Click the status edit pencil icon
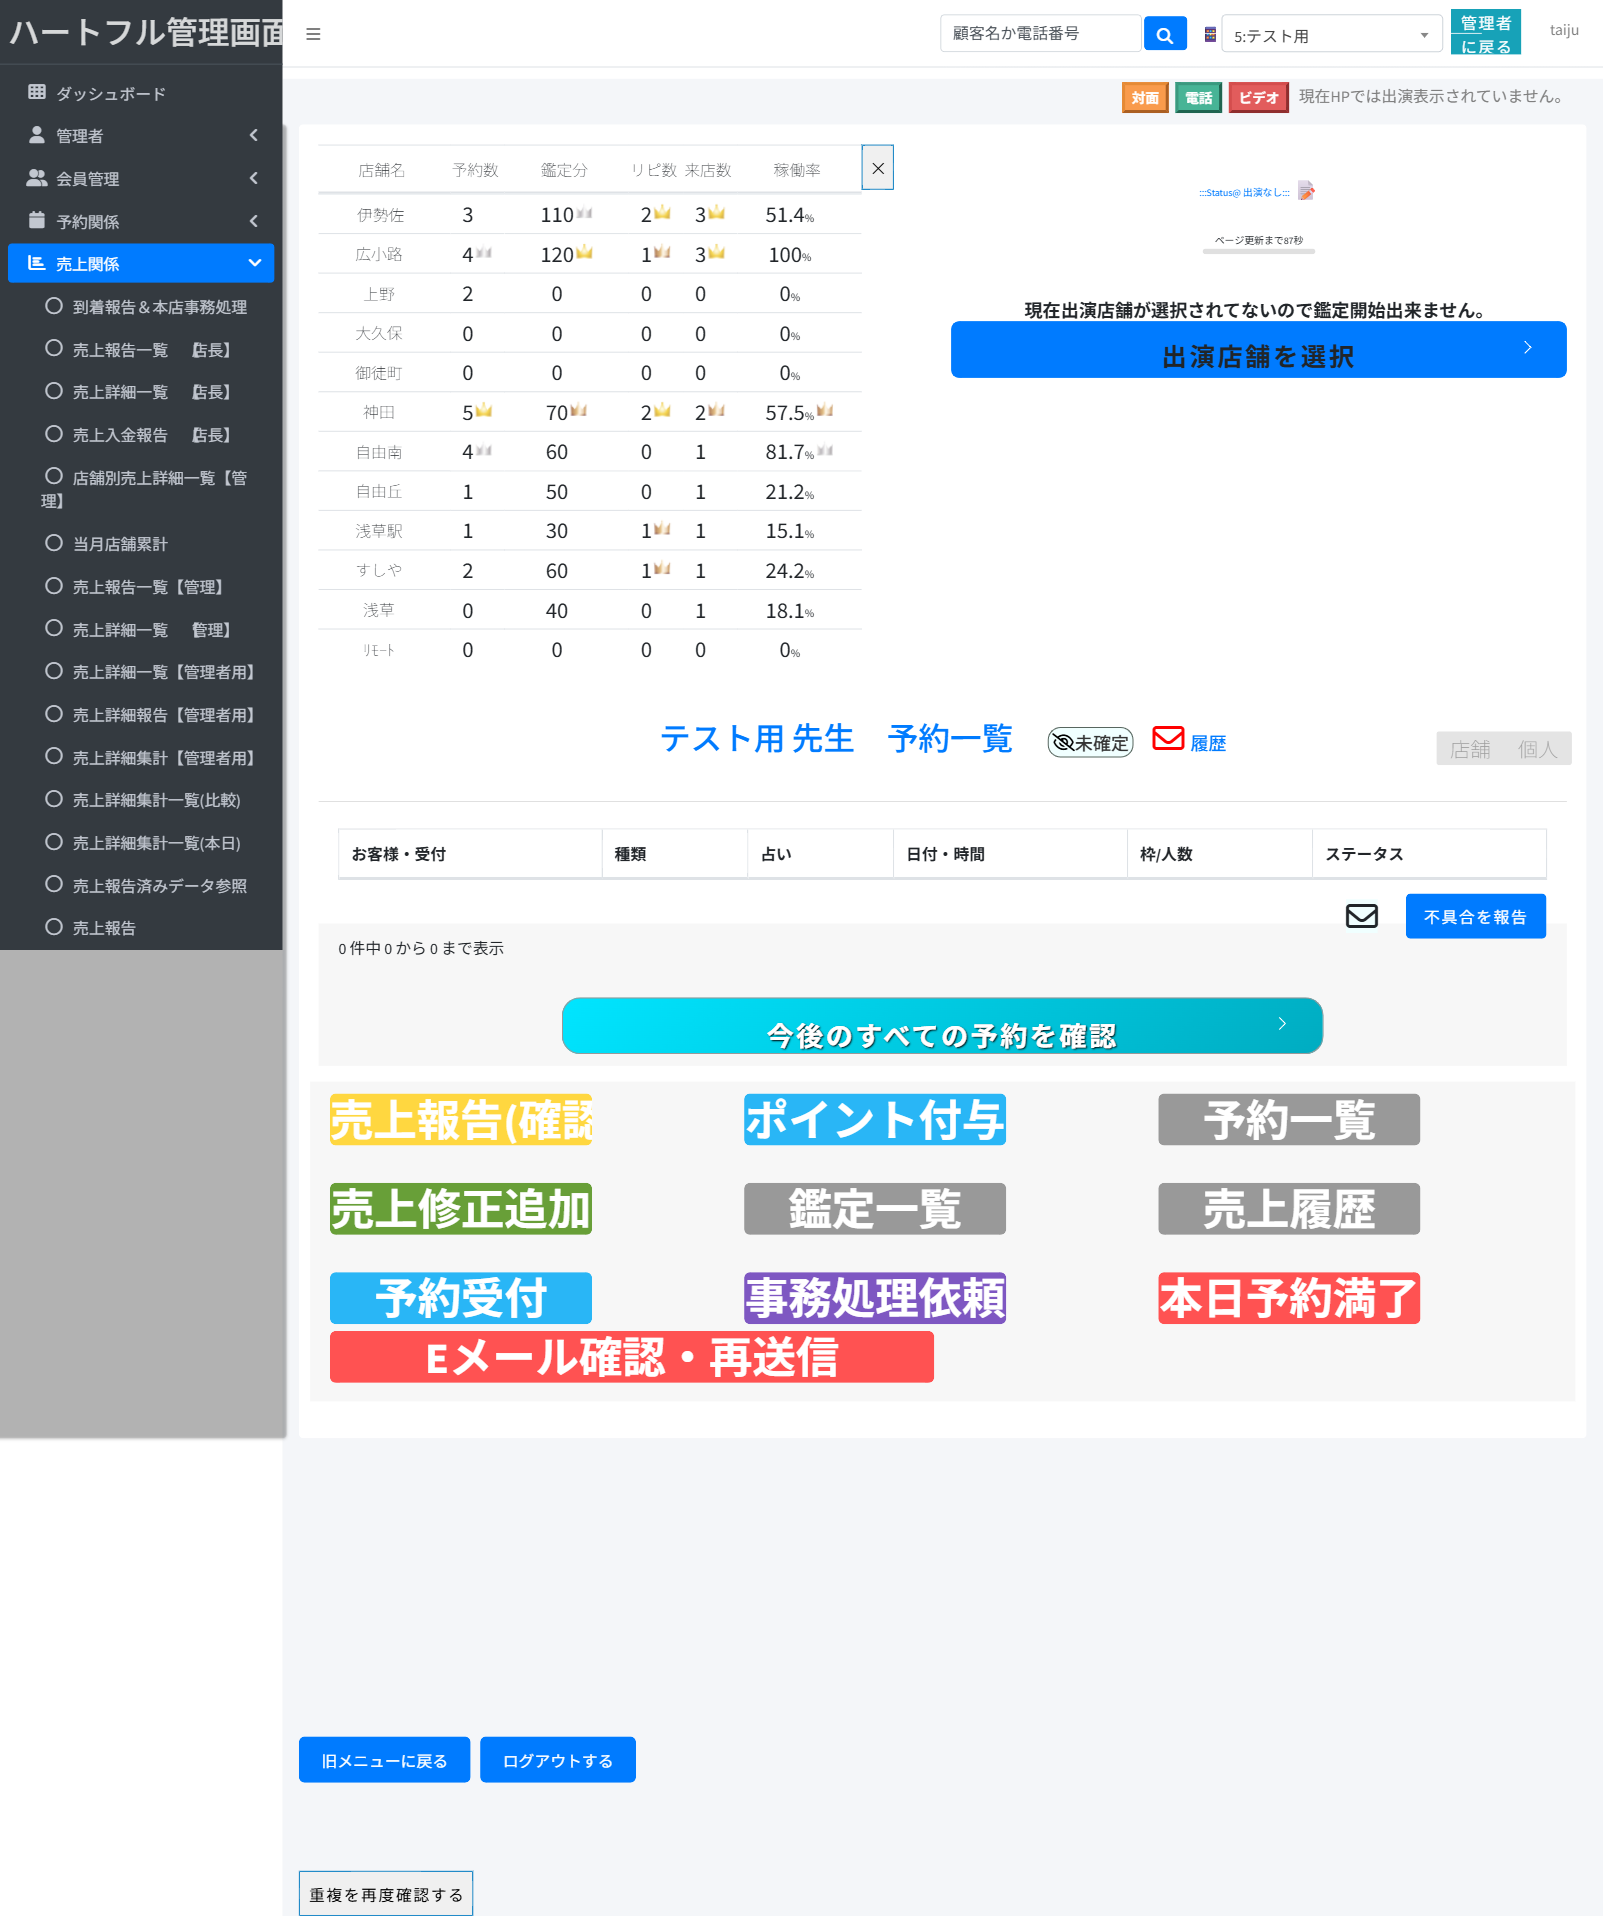The width and height of the screenshot is (1603, 1916). click(1306, 191)
